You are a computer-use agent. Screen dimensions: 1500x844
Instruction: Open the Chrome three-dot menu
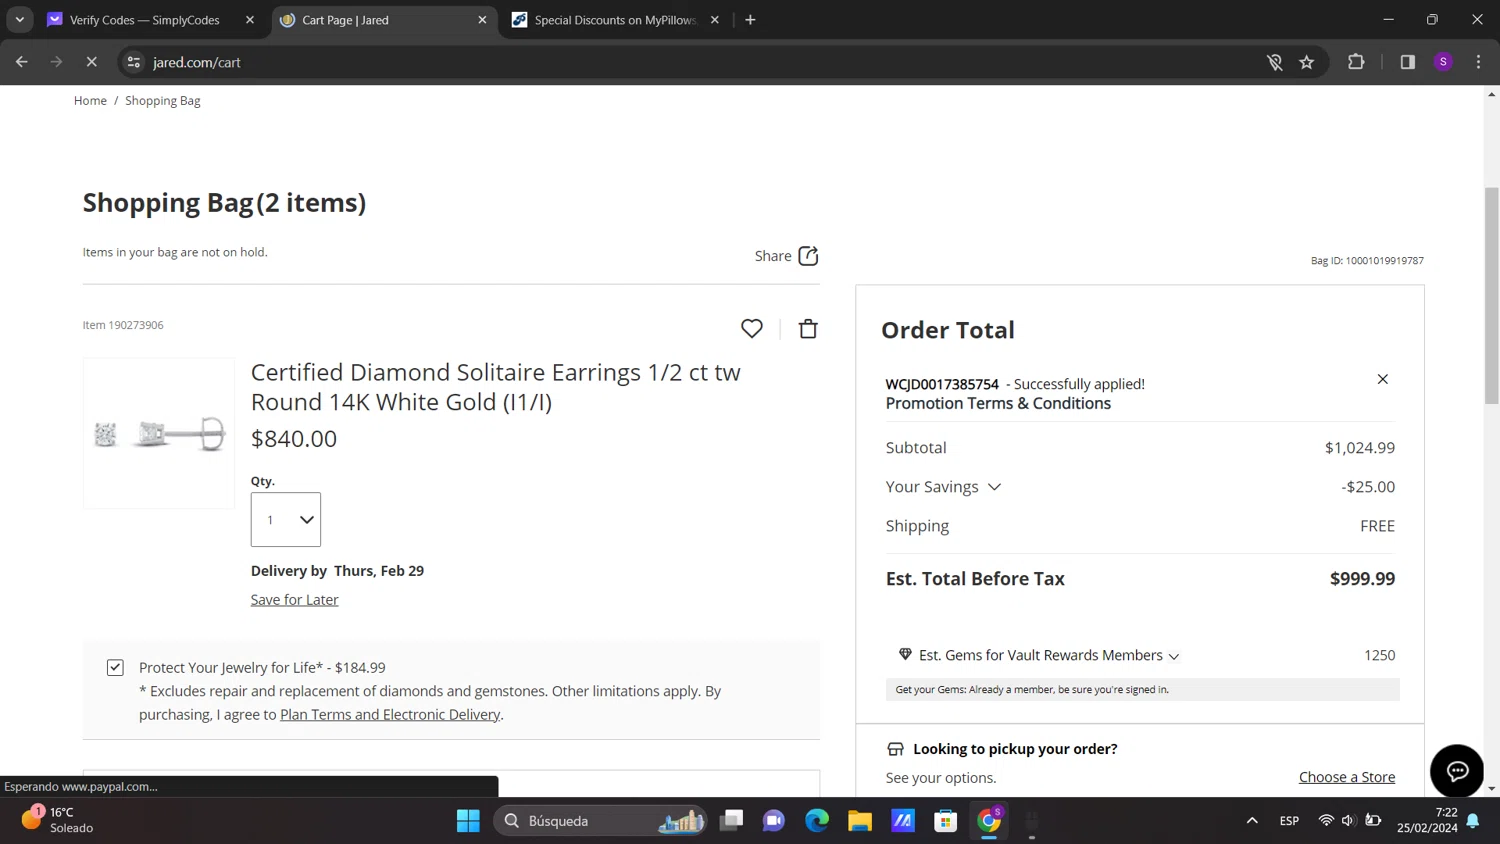pos(1478,62)
